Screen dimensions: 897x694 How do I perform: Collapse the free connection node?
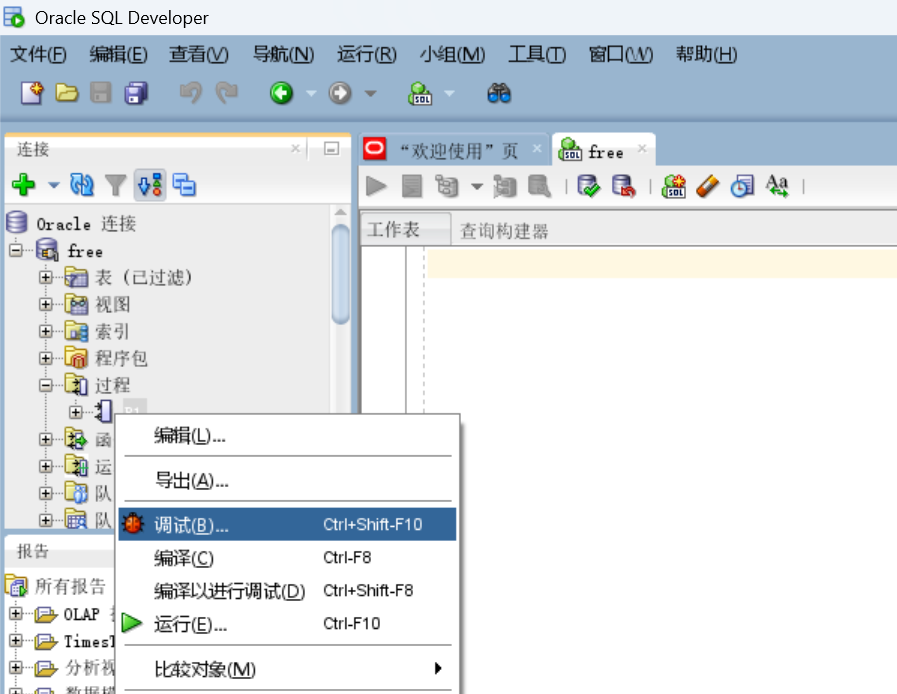point(16,250)
